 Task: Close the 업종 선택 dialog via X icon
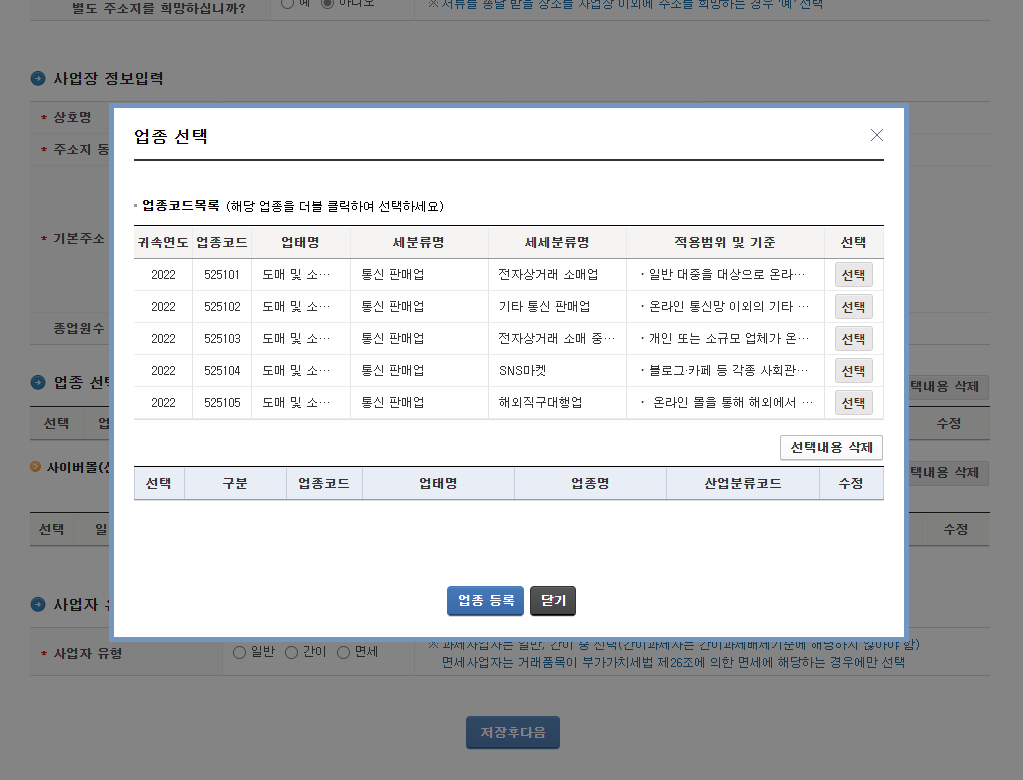pyautogui.click(x=877, y=134)
